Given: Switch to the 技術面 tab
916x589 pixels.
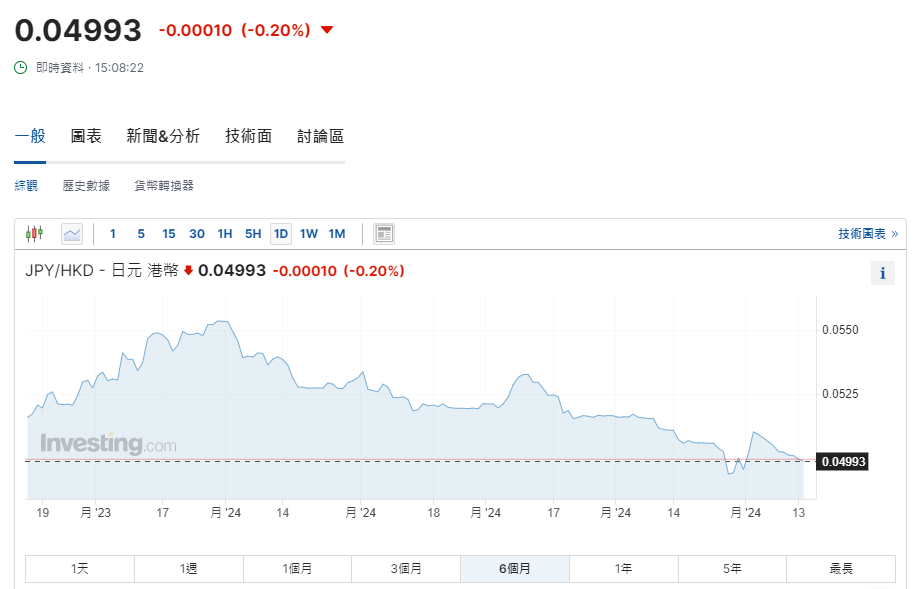Looking at the screenshot, I should 248,136.
